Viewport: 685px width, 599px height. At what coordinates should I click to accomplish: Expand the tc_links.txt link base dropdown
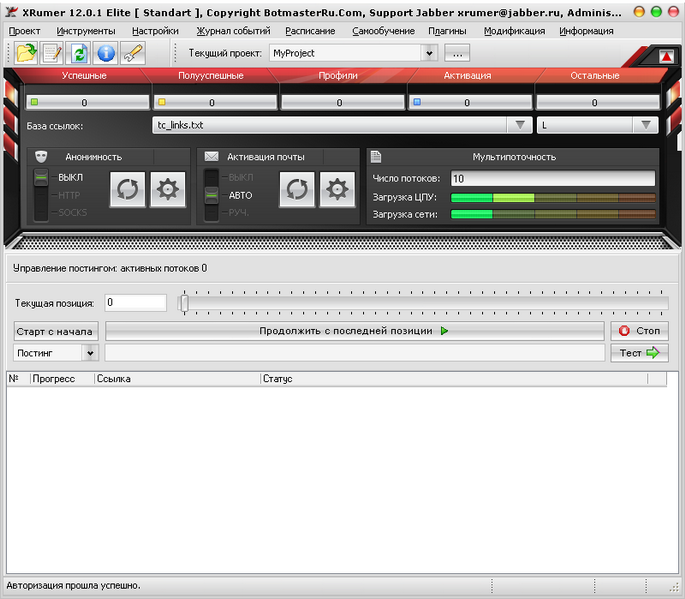point(520,125)
